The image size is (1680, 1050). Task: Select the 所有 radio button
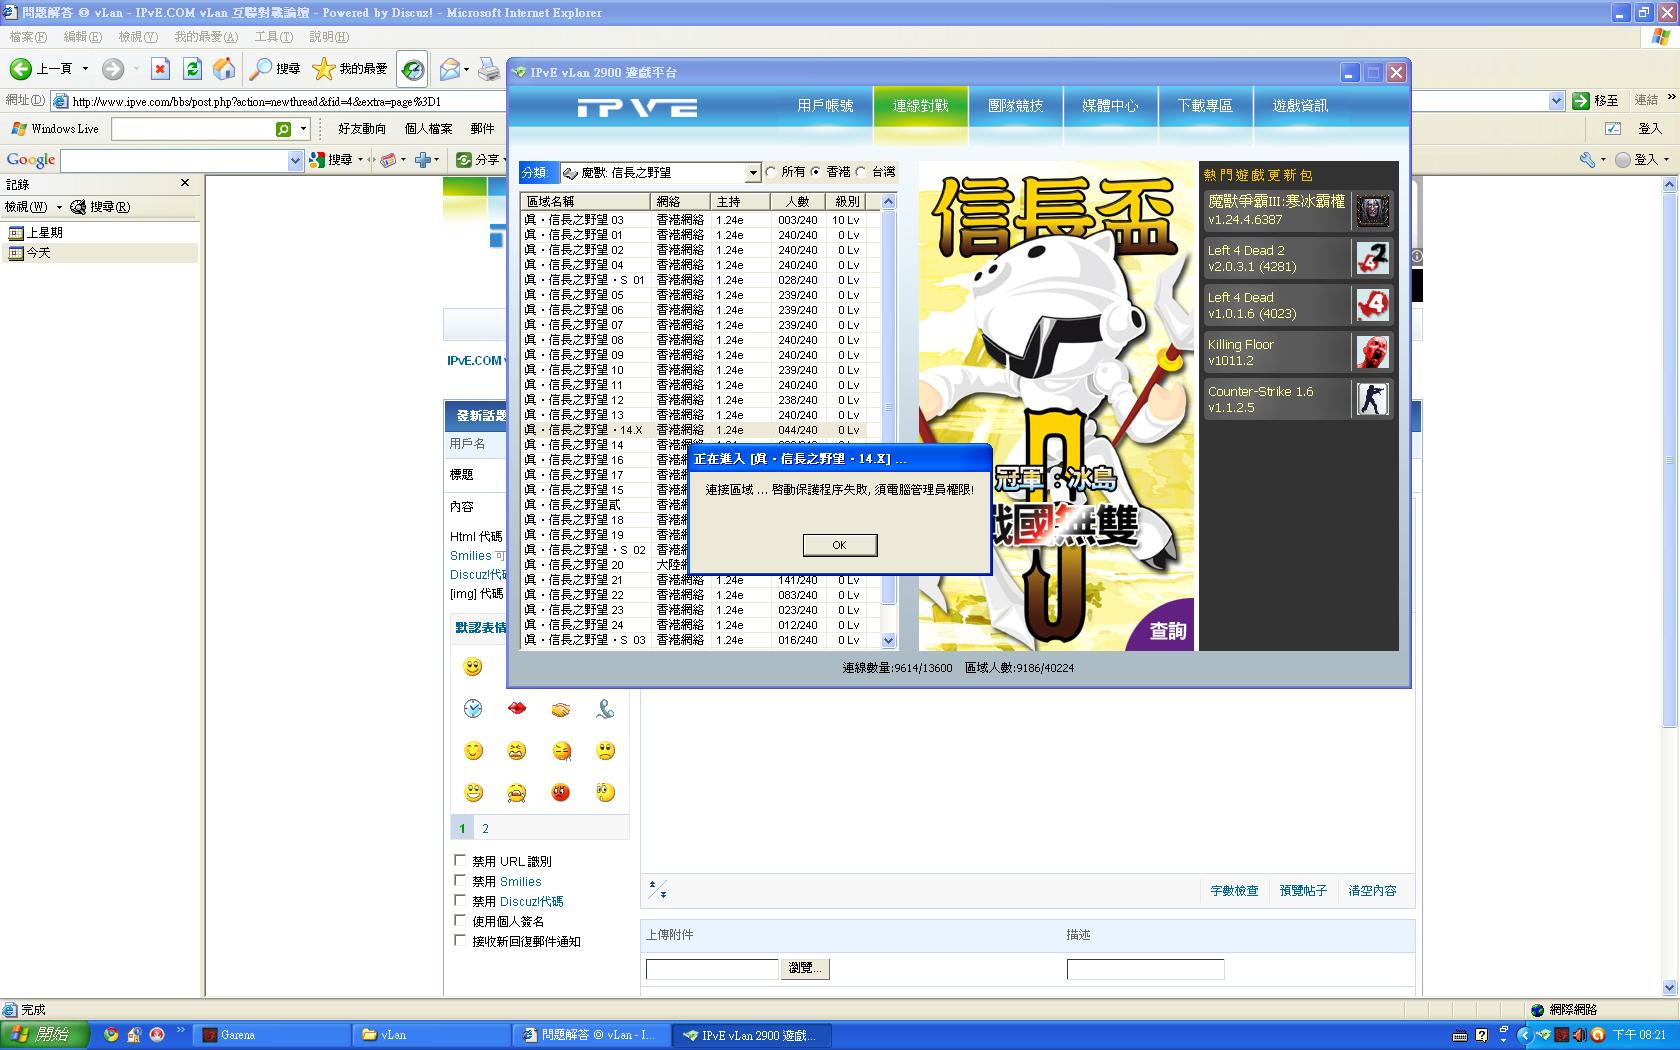pyautogui.click(x=771, y=172)
